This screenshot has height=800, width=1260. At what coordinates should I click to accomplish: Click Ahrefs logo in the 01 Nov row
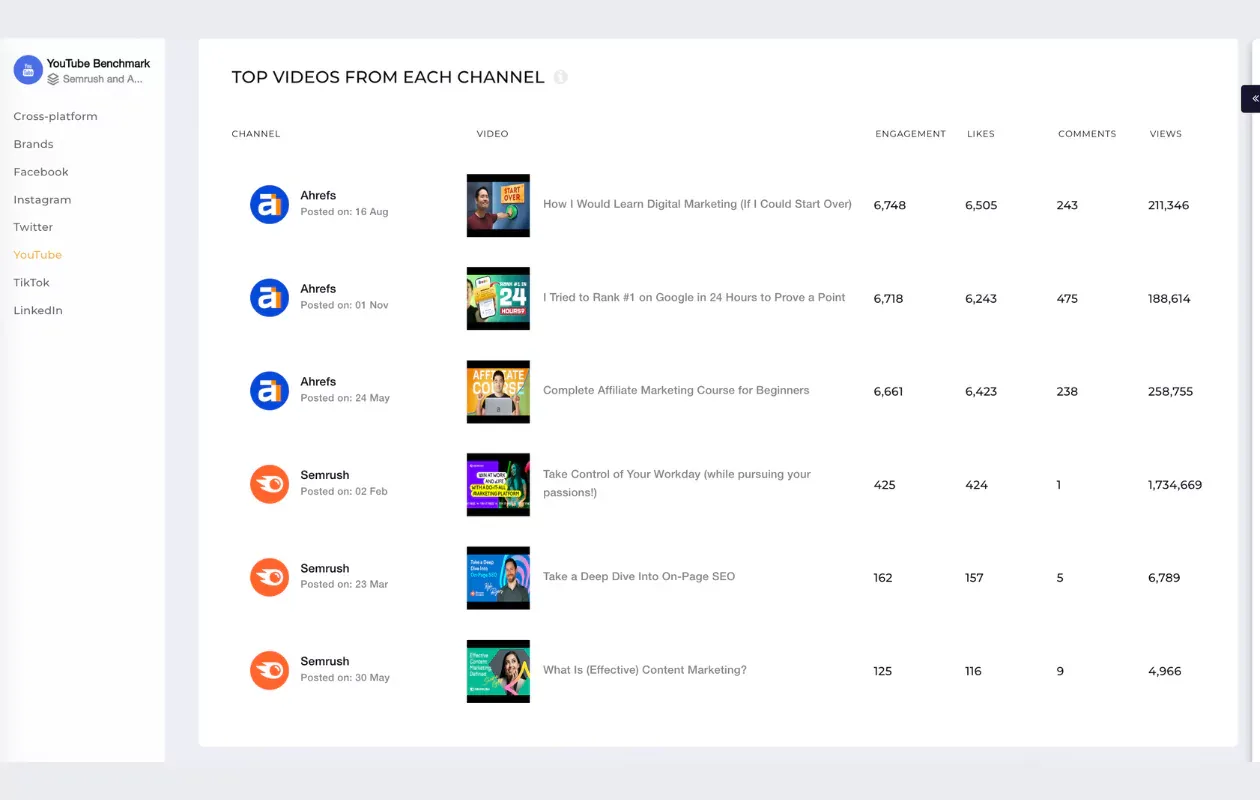pyautogui.click(x=269, y=298)
